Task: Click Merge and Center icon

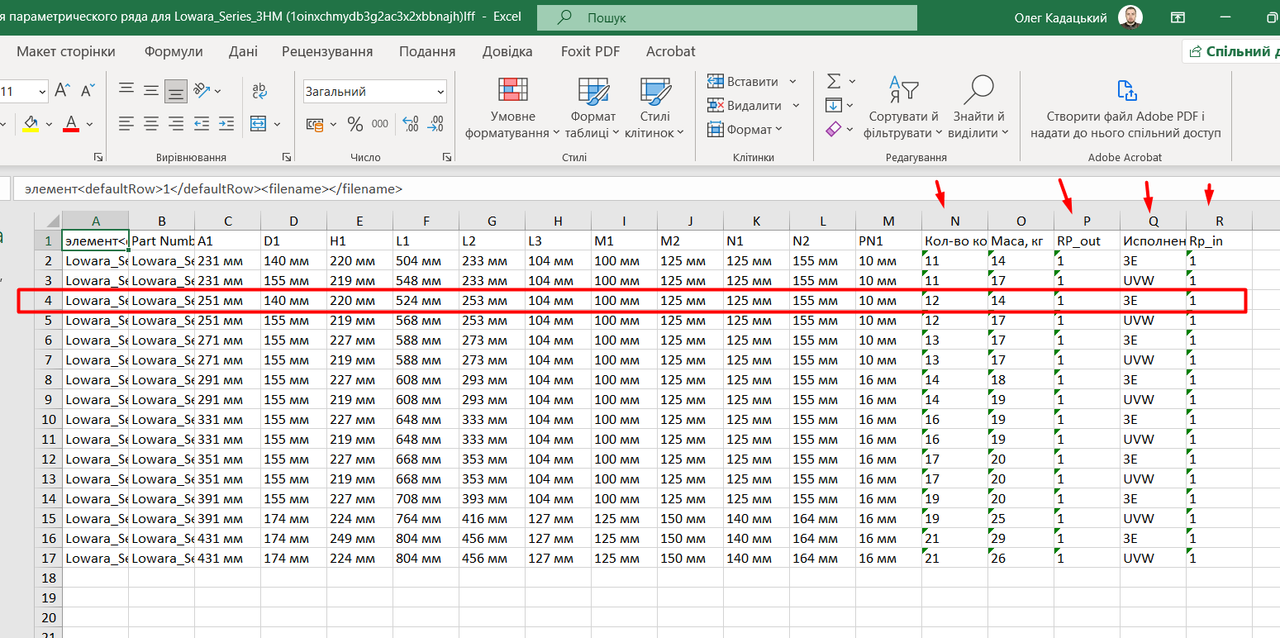Action: tap(258, 124)
